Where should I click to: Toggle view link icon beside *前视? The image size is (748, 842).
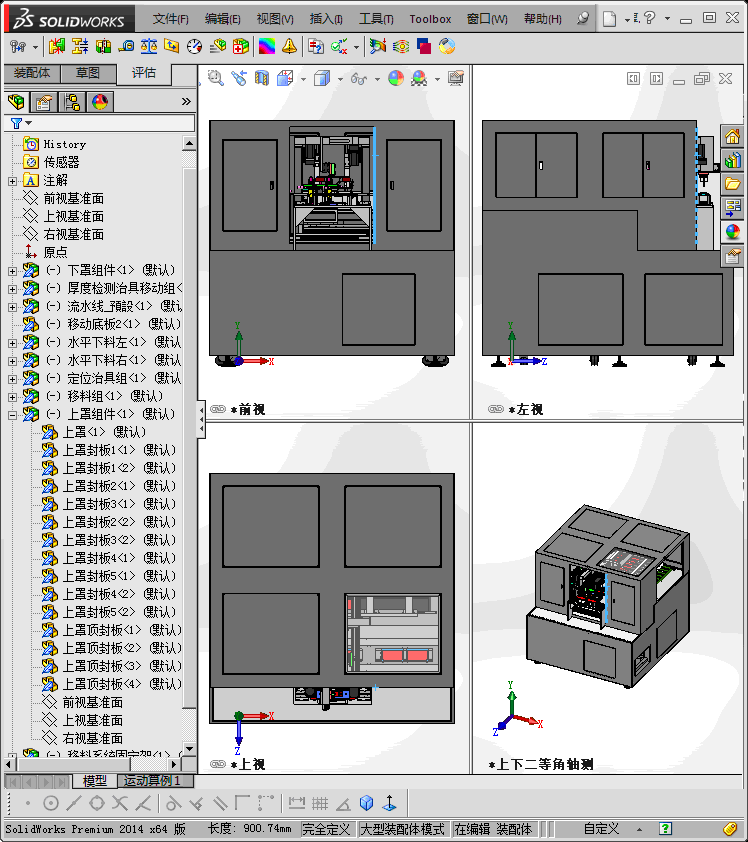[218, 409]
